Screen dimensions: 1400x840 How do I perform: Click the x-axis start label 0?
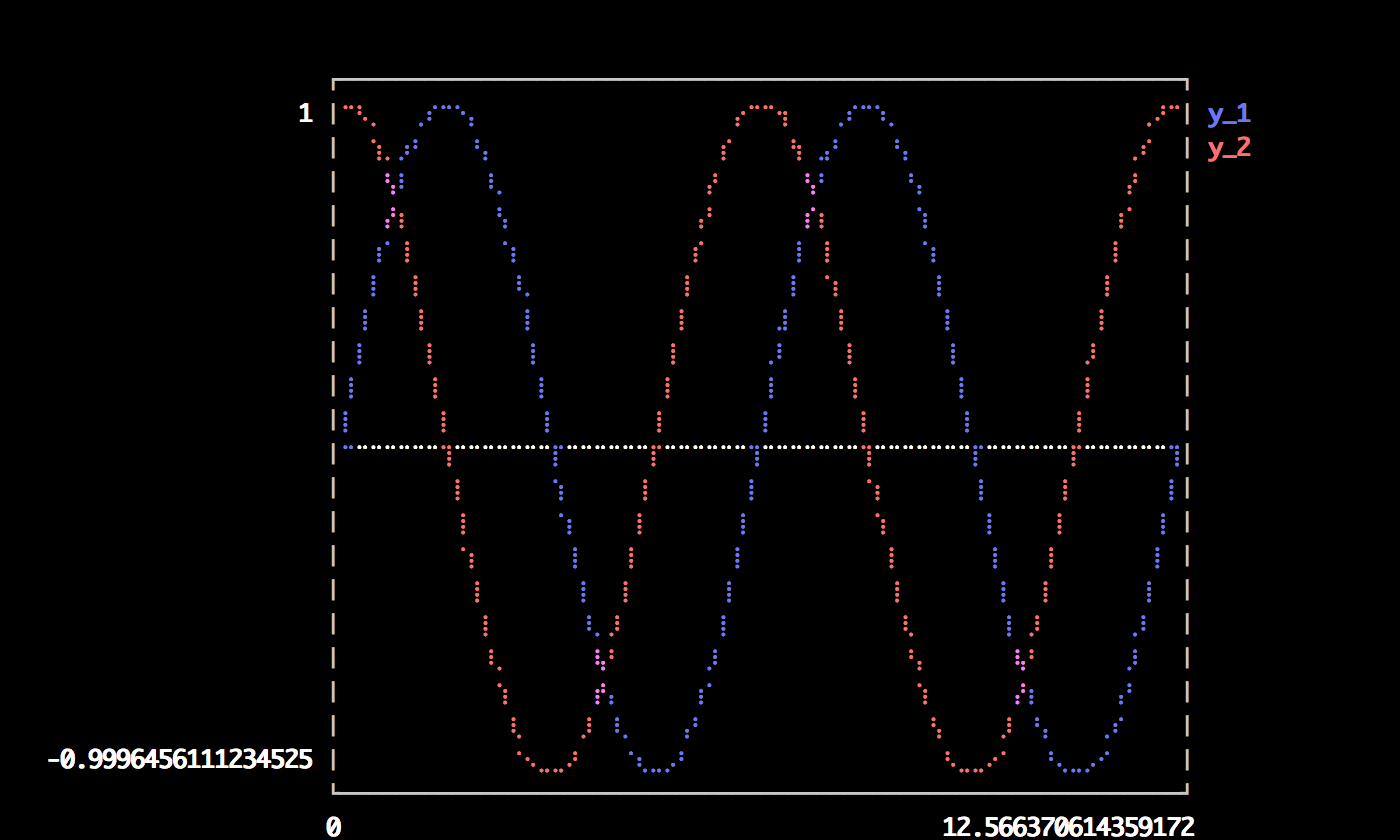pyautogui.click(x=333, y=827)
